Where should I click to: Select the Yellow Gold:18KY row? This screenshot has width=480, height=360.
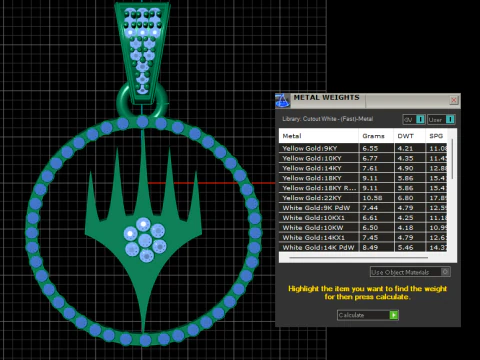pyautogui.click(x=363, y=178)
